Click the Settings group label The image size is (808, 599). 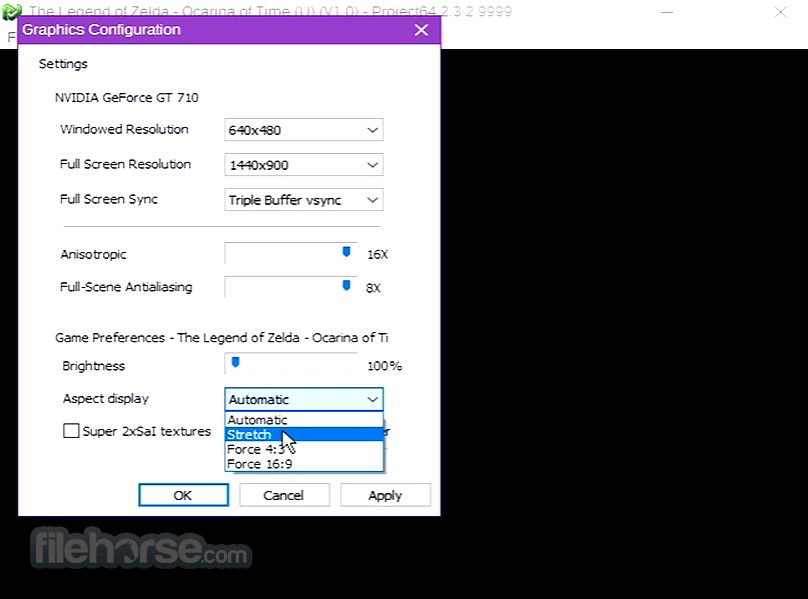tap(63, 64)
